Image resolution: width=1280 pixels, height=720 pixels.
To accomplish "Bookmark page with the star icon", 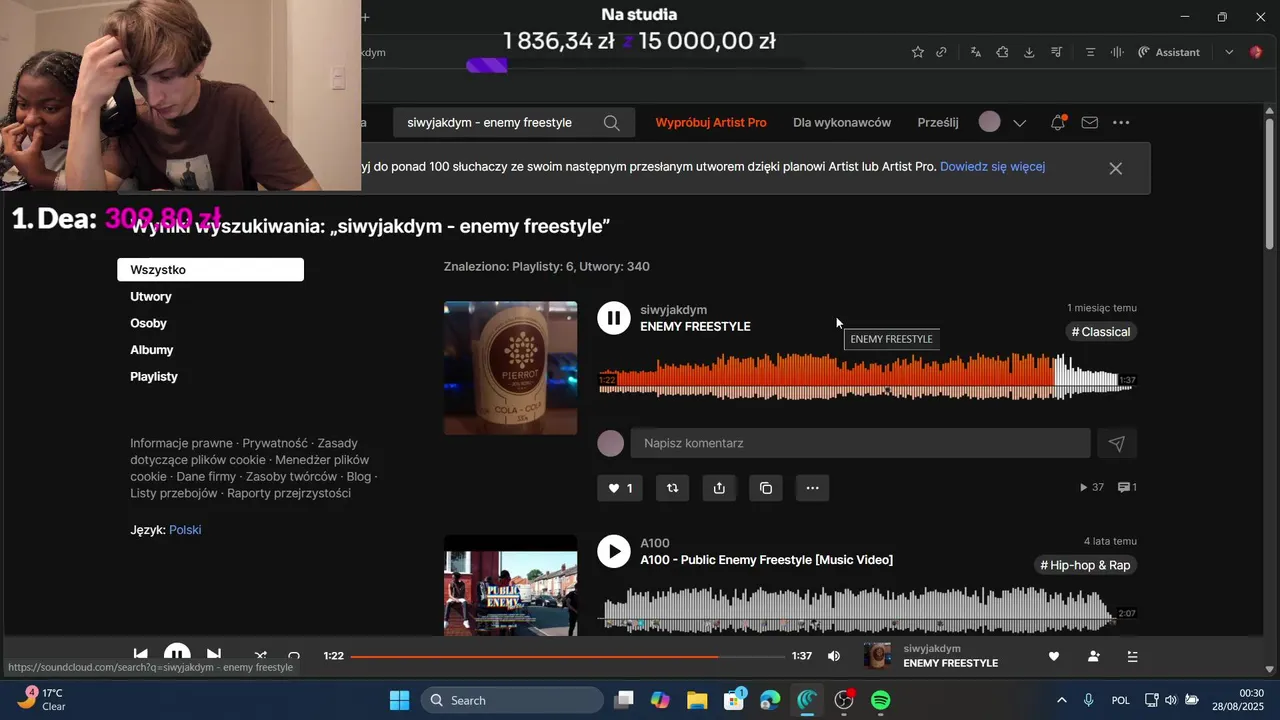I will click(918, 52).
